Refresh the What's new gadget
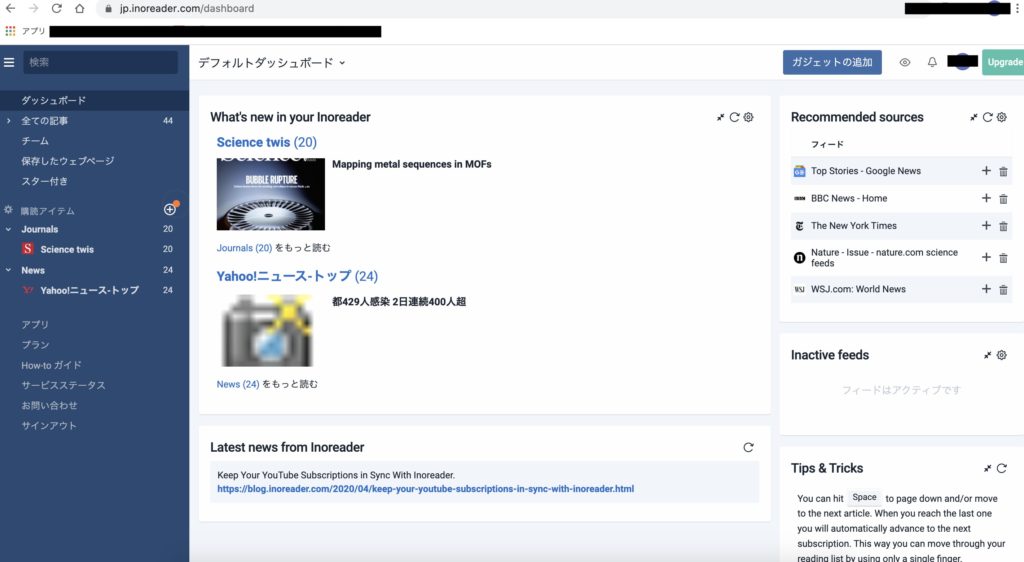 (735, 117)
